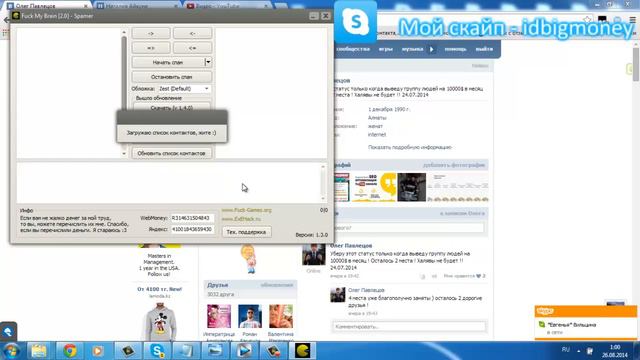
Task: Click the 'Тех. поддержка' support button
Action: [246, 232]
